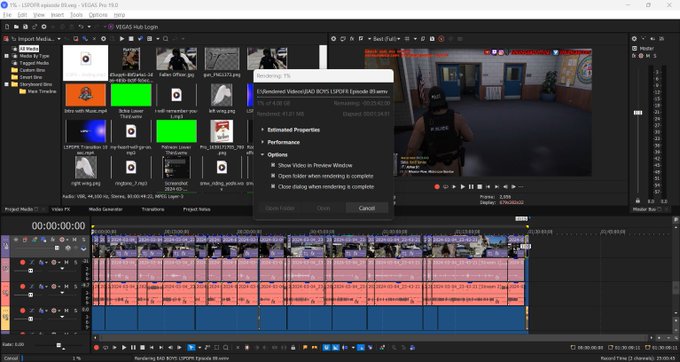Viewport: 680px width, 362px height.
Task: Click the search media magnifier icon
Action: coord(165,39)
